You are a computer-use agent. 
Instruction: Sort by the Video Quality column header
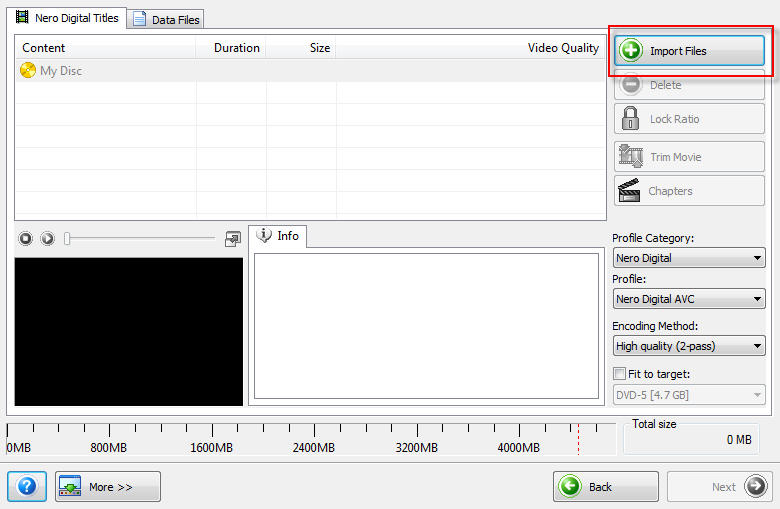(471, 48)
